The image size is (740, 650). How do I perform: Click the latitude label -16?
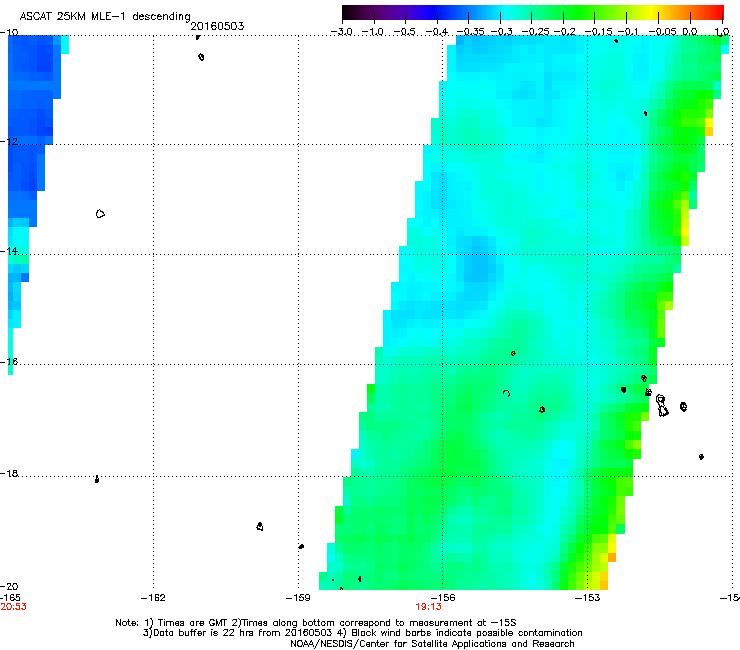9,361
